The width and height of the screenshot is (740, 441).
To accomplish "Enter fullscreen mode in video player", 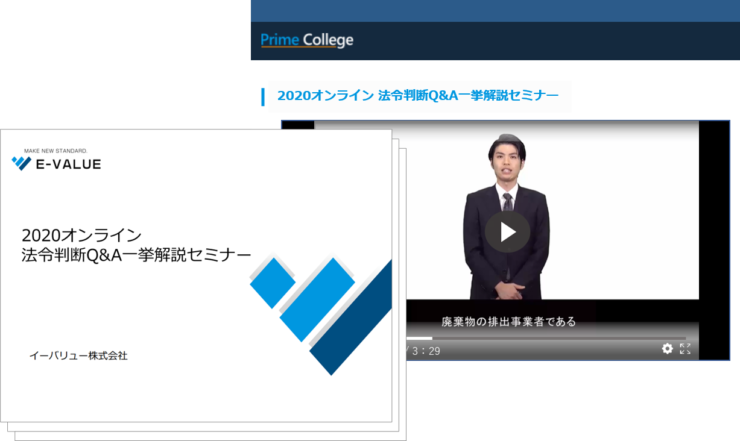I will pyautogui.click(x=685, y=348).
